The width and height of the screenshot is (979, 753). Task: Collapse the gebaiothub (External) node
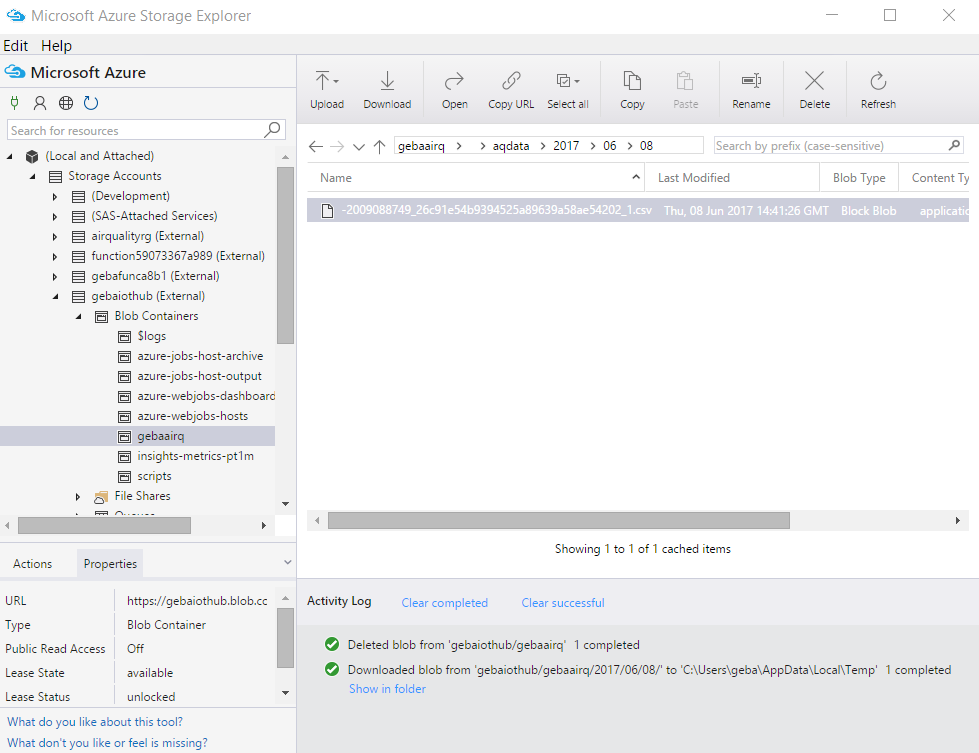click(x=56, y=296)
